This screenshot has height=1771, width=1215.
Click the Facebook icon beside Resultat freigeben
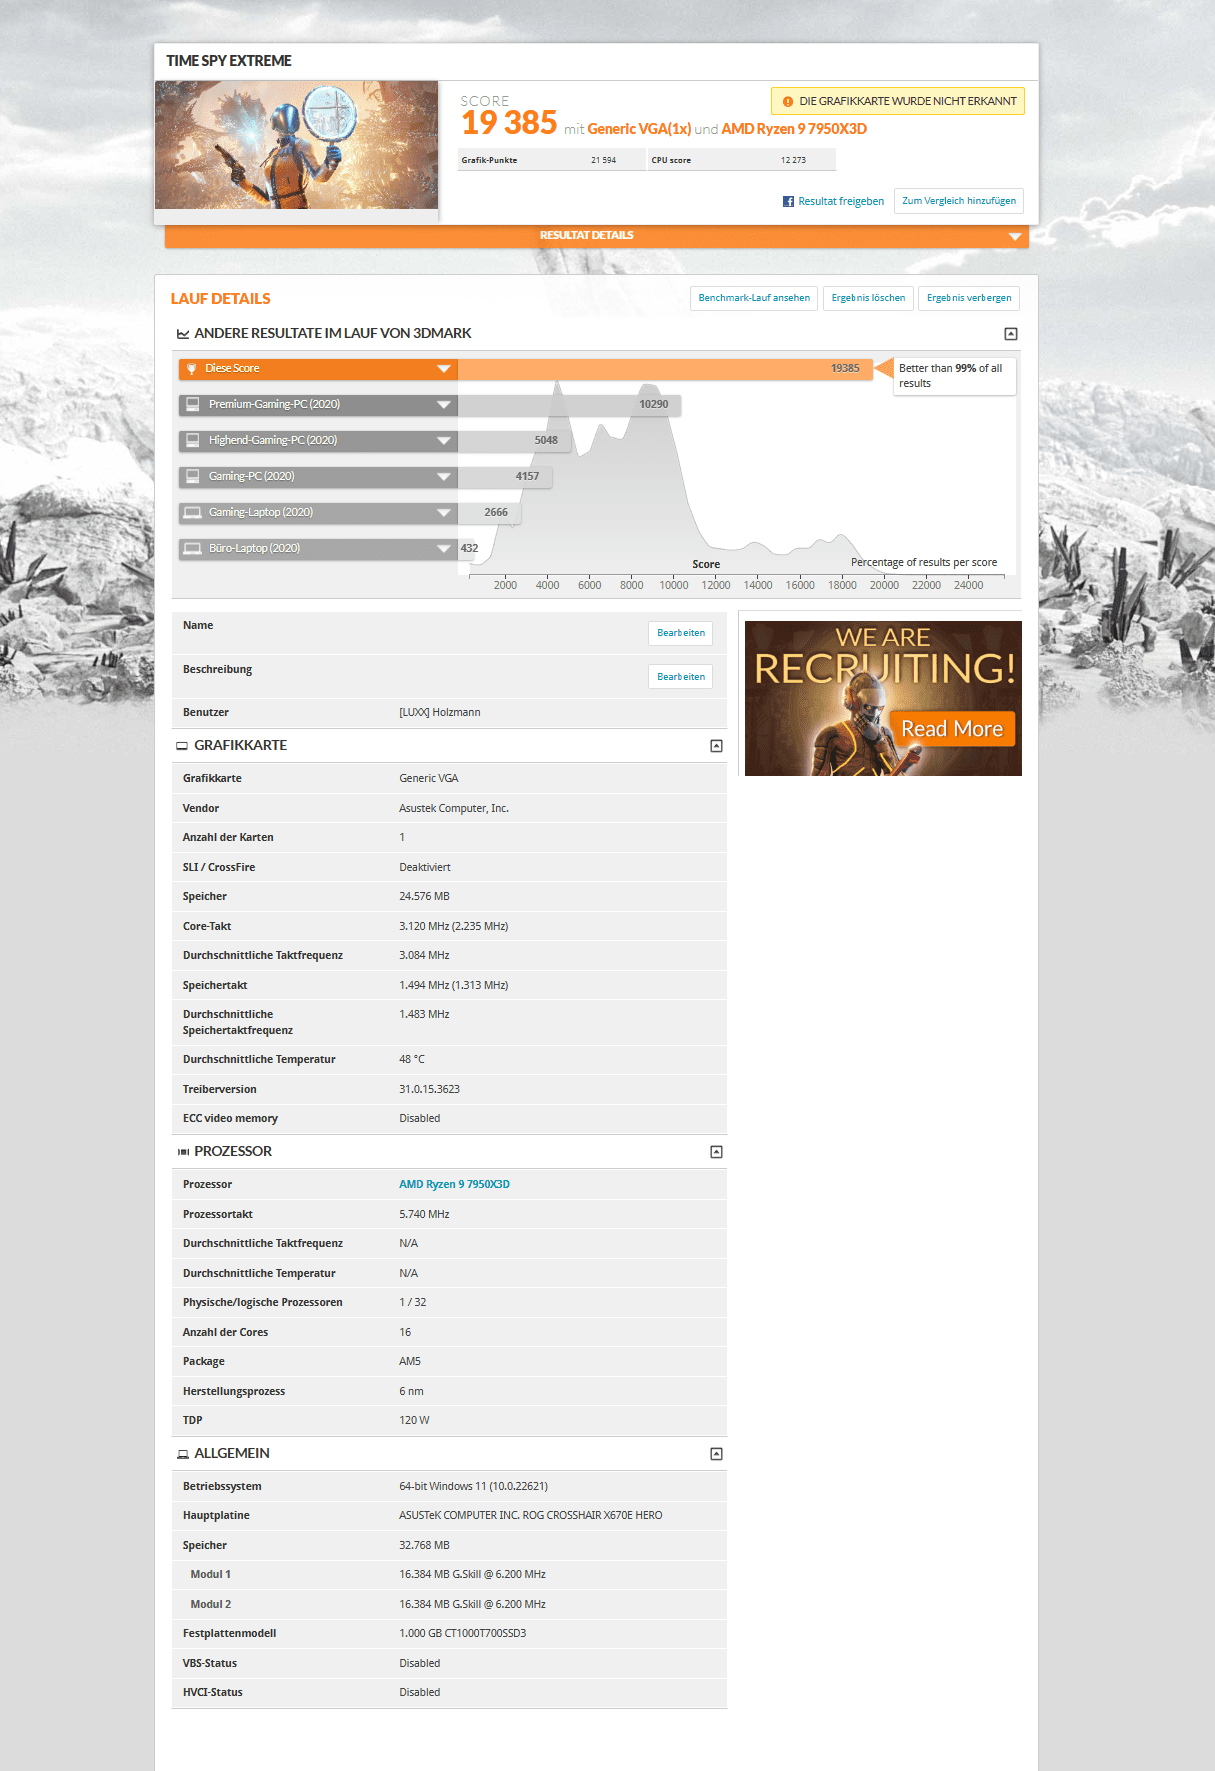(x=788, y=202)
